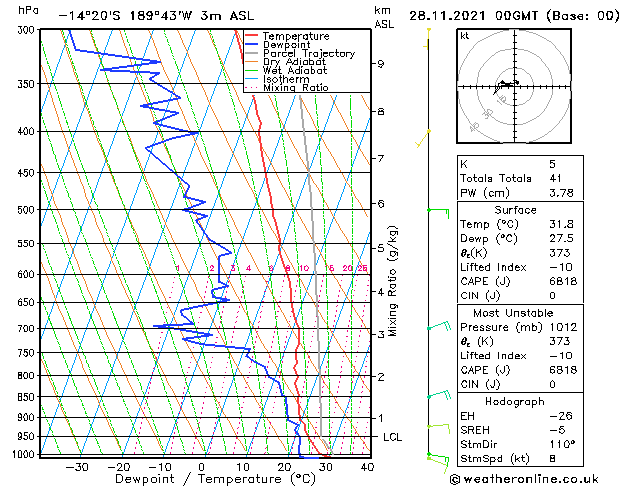Click the date heading "28.11.2021 00GMT (Base: 00)"
Screen dimensions: 629x486
coord(514,16)
